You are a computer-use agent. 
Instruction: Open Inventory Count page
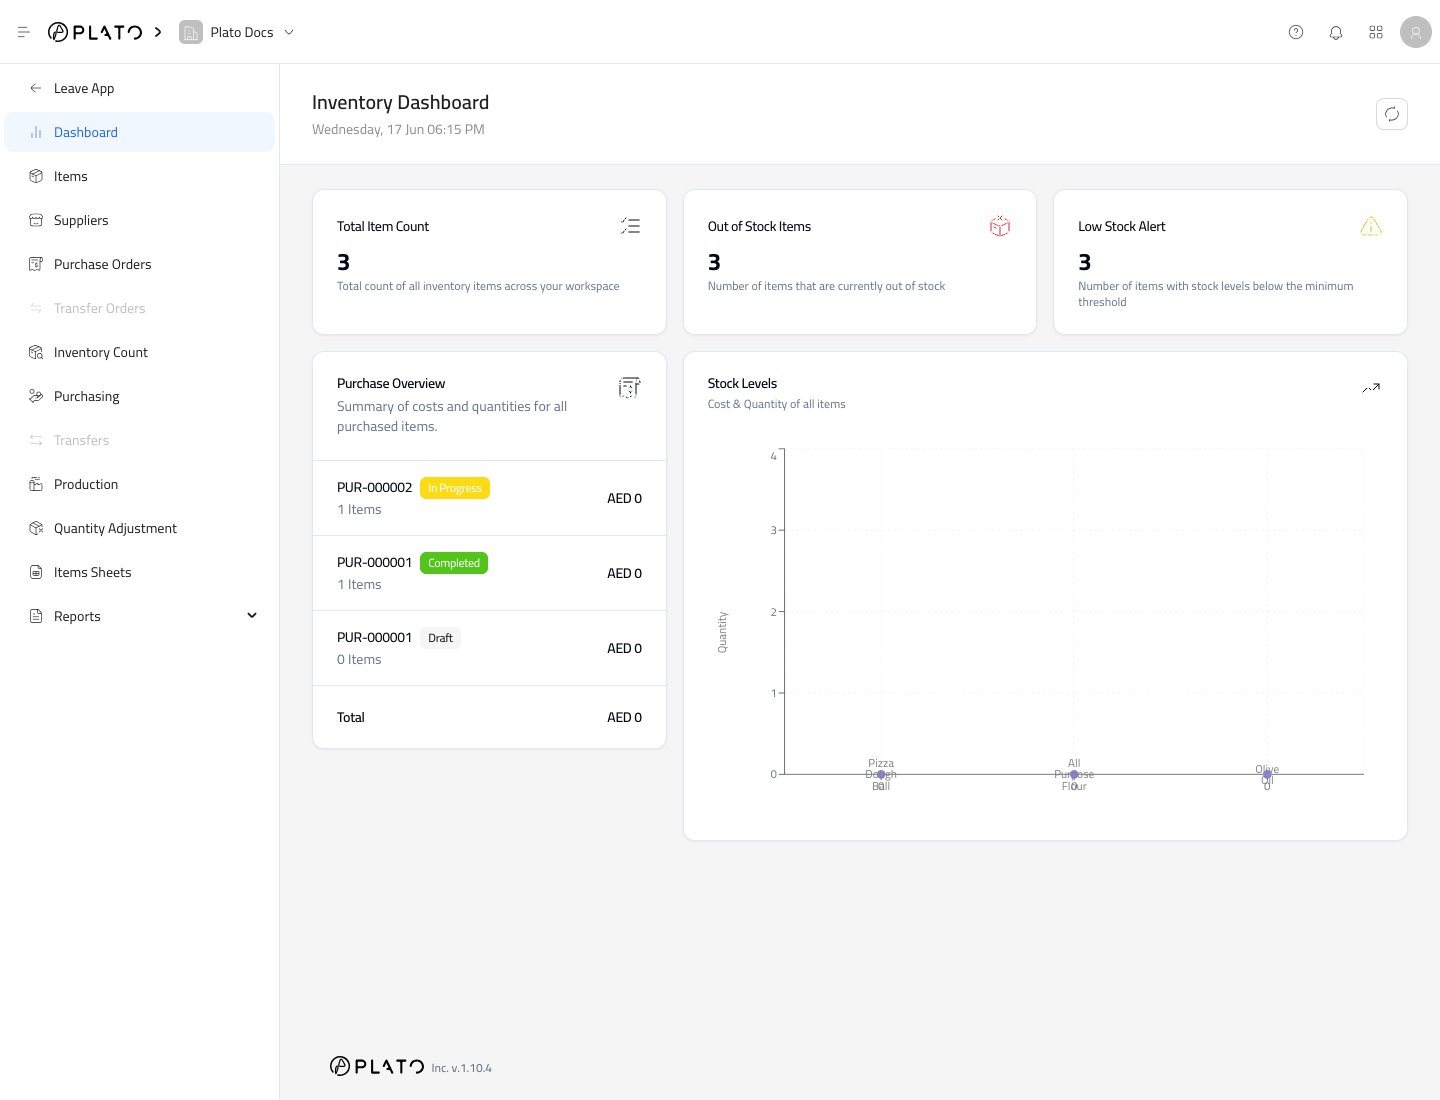click(140, 352)
